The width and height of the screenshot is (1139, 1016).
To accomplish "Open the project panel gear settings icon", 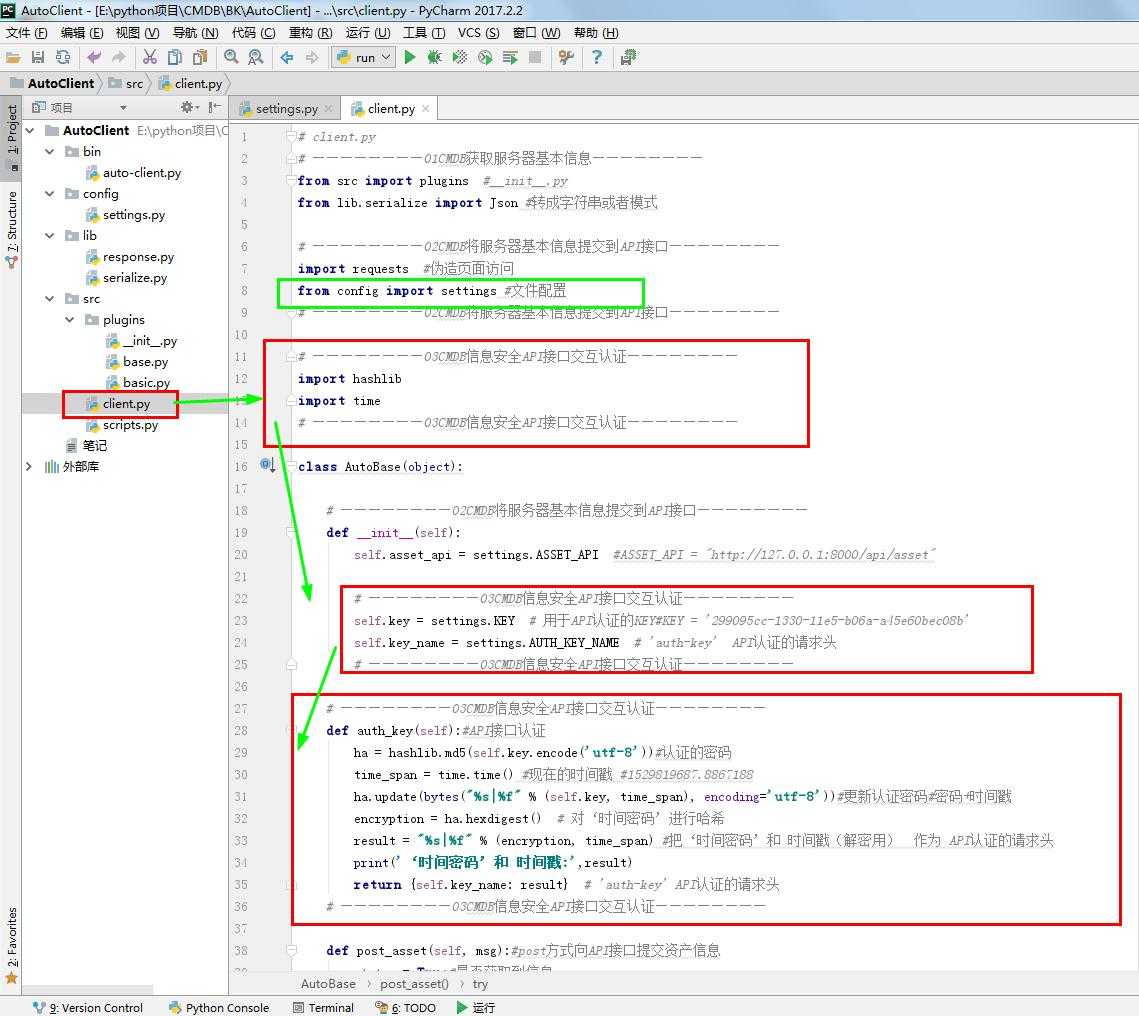I will click(188, 107).
